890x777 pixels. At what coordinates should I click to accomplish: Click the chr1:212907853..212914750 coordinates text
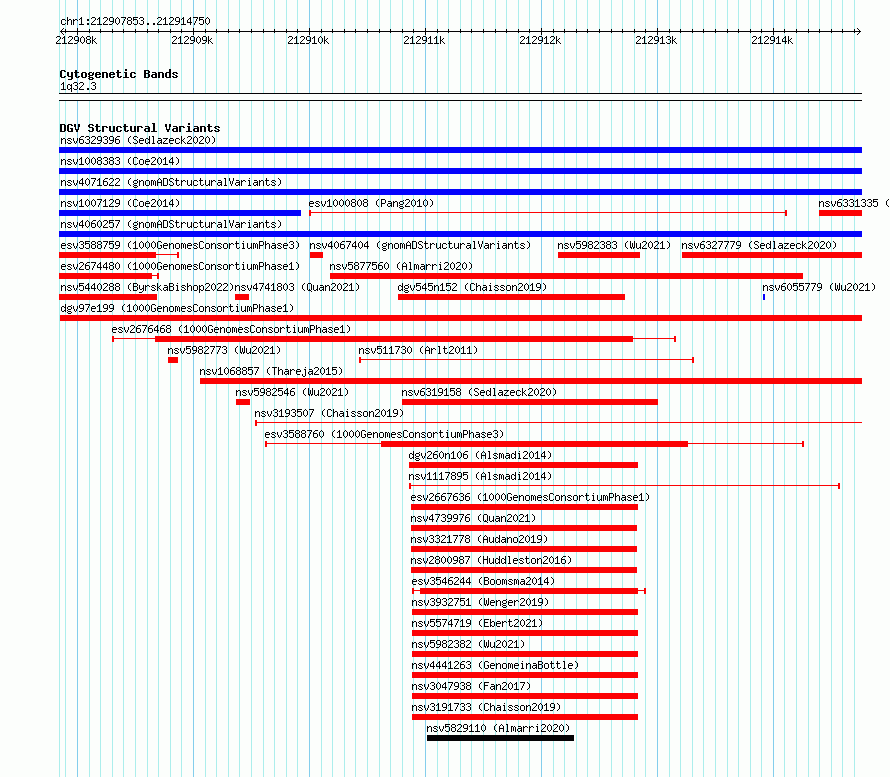pos(135,21)
